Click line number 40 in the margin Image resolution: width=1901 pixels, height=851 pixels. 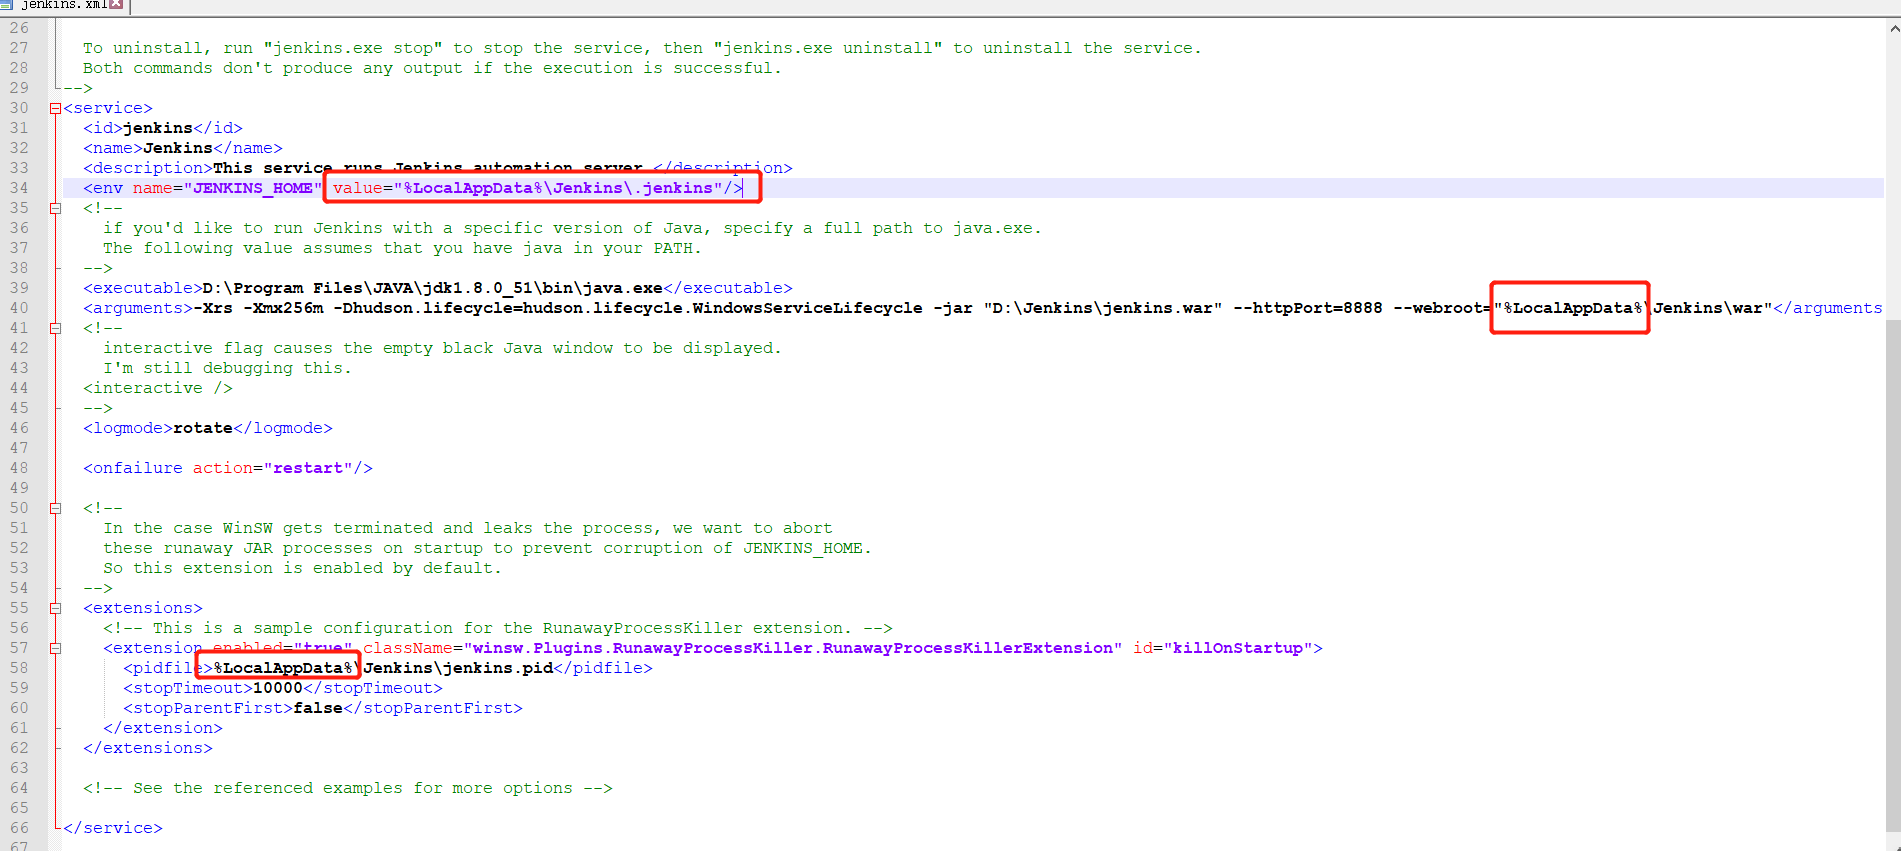[19, 308]
